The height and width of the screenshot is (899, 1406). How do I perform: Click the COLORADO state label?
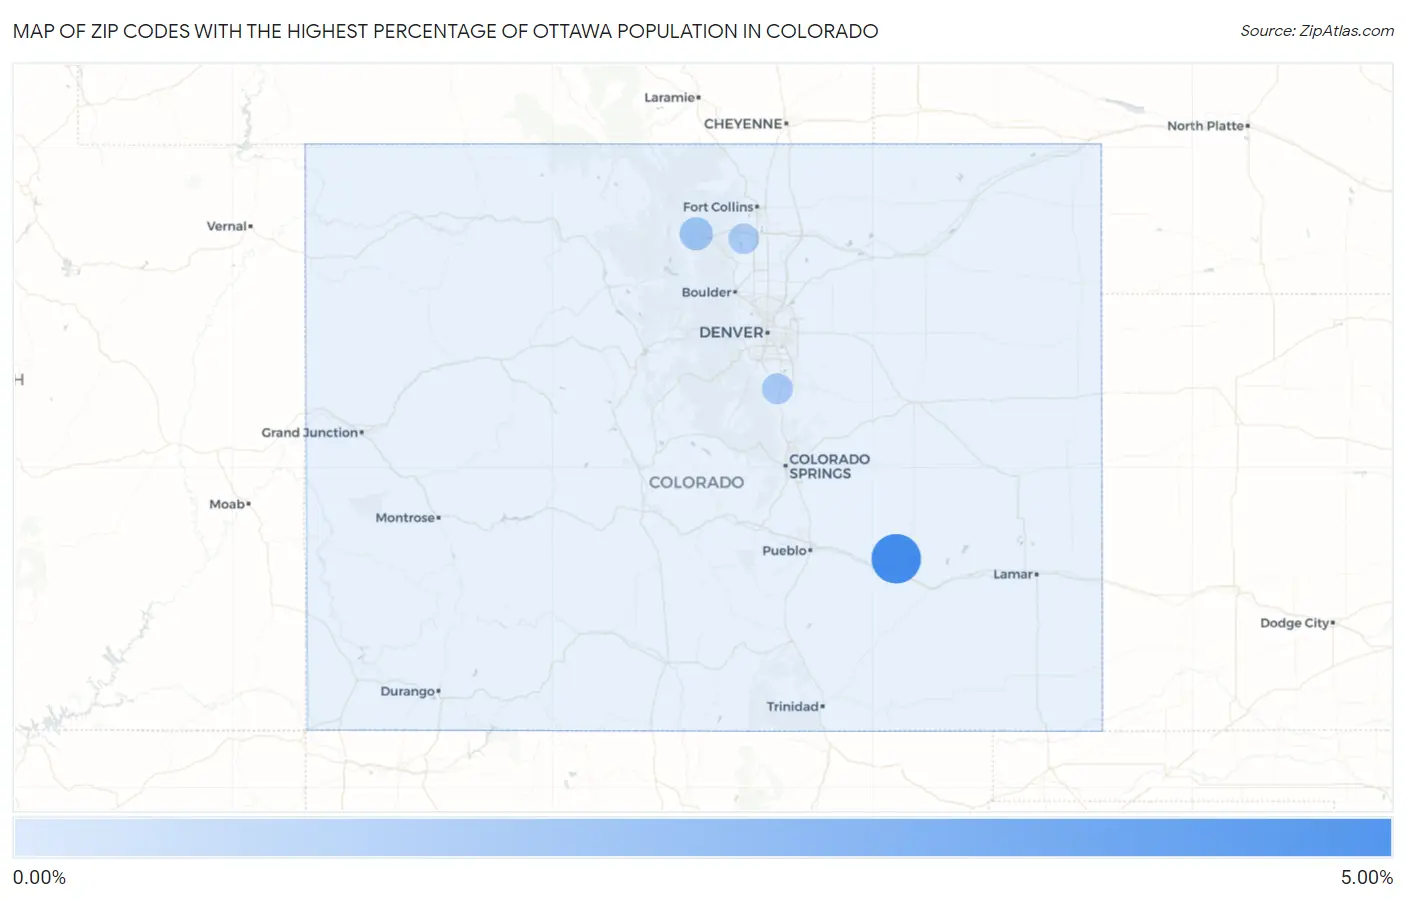coord(696,482)
